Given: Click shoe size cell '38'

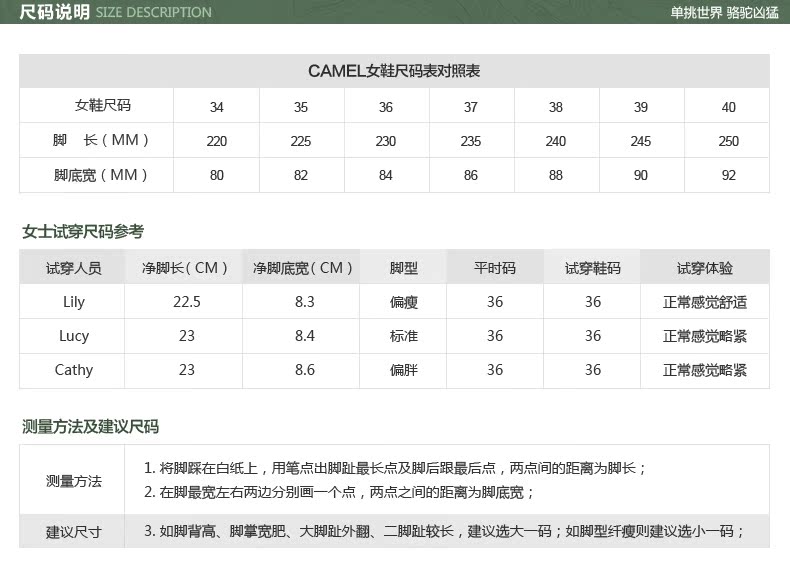Looking at the screenshot, I should (556, 107).
